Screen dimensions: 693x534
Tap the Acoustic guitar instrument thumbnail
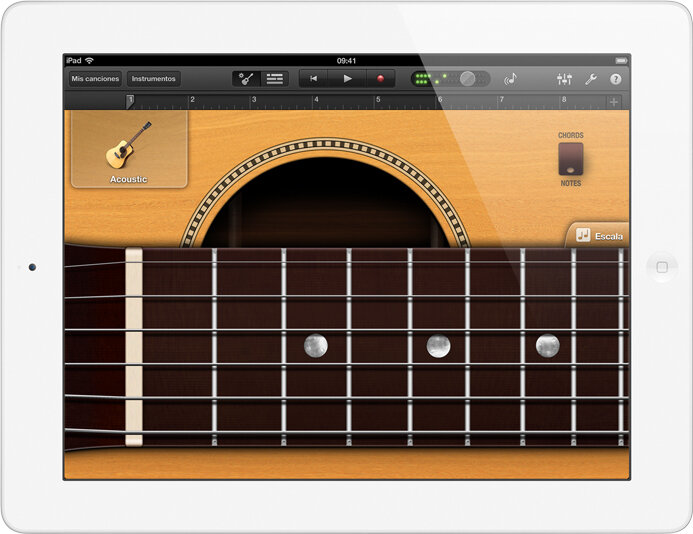click(129, 149)
